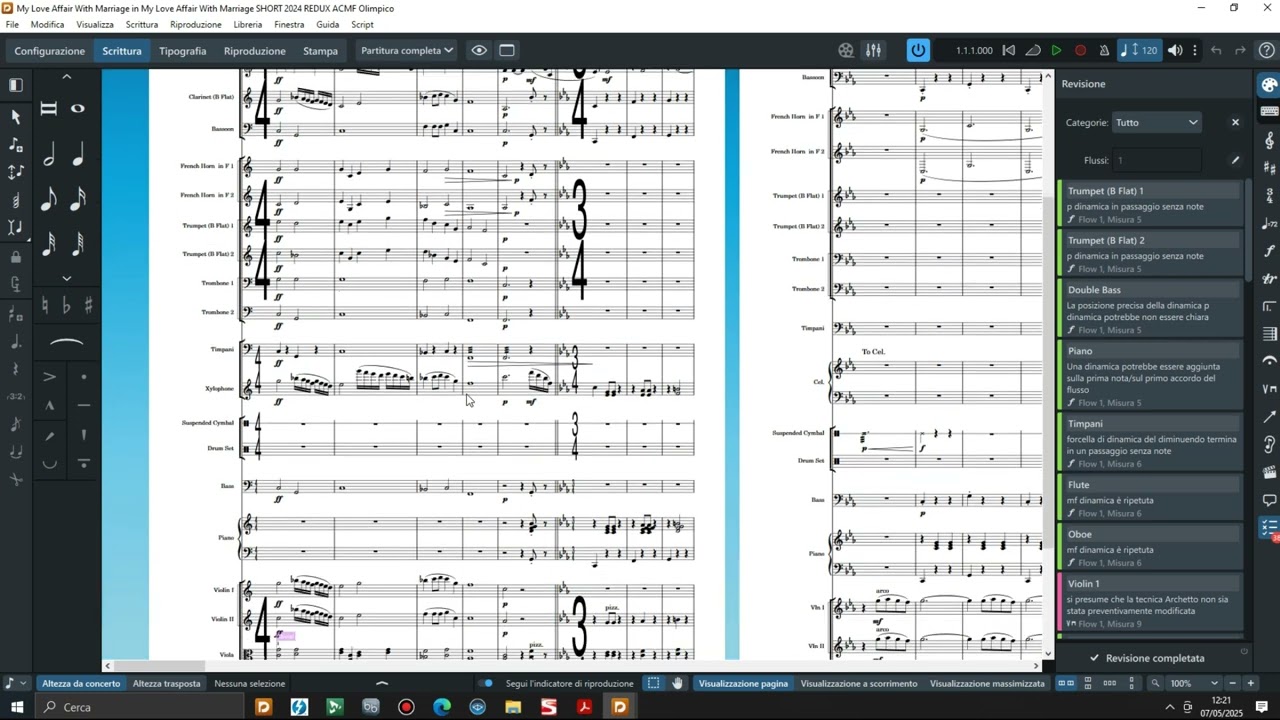The image size is (1280, 720).
Task: Open the Windows taskbar search box
Action: [140, 707]
